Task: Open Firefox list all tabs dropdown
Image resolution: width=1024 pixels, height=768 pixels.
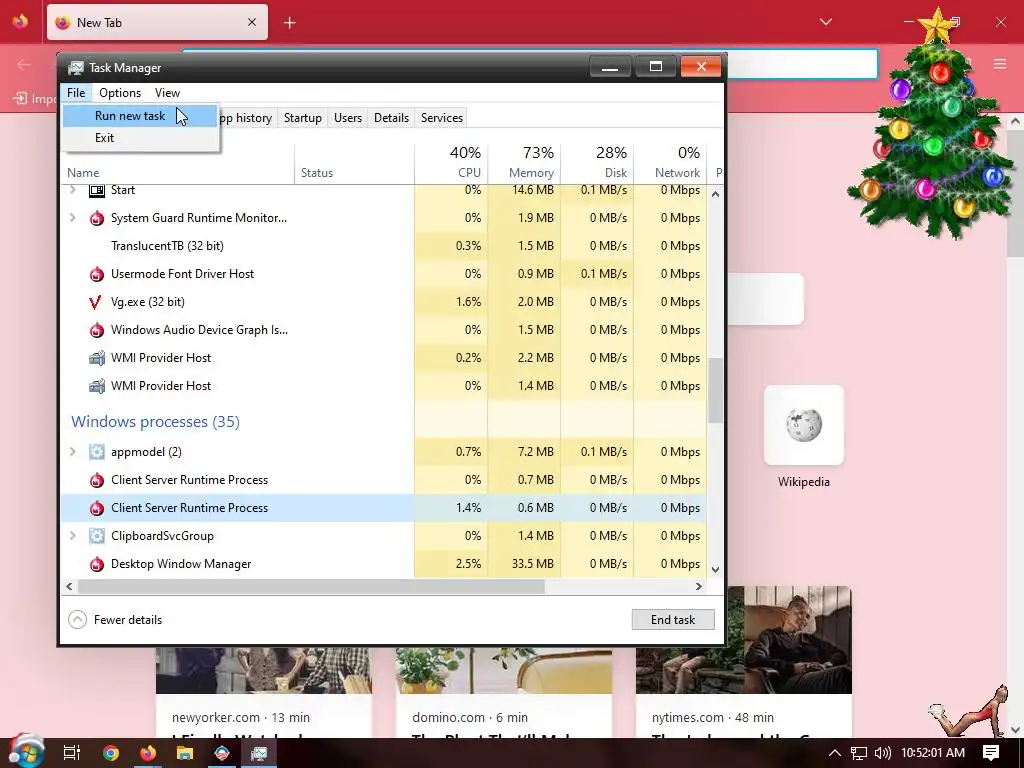Action: click(x=825, y=22)
